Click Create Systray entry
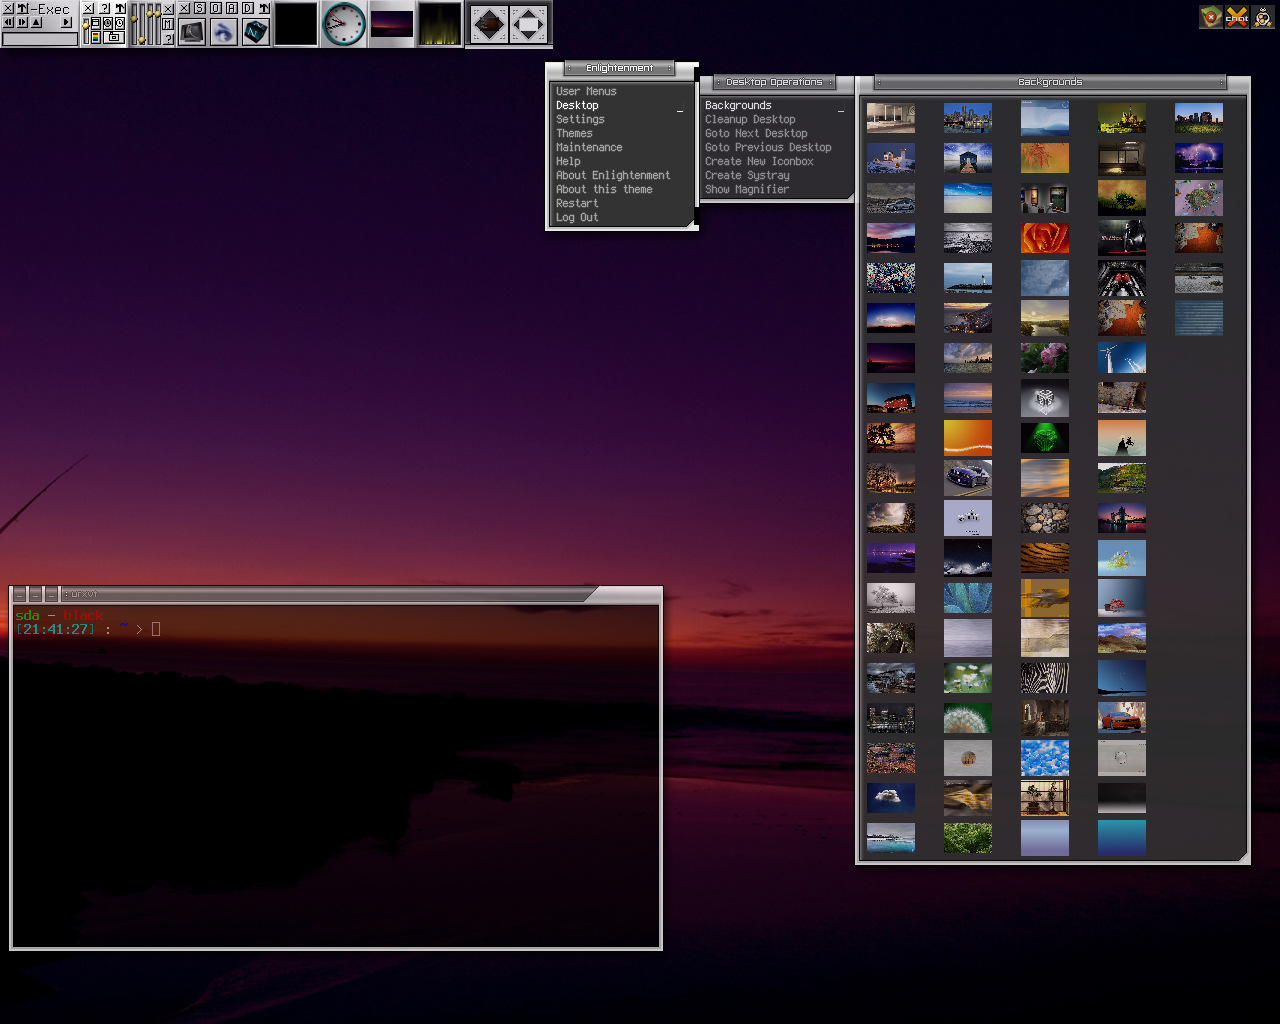Screen dimensions: 1280x1024 747,175
